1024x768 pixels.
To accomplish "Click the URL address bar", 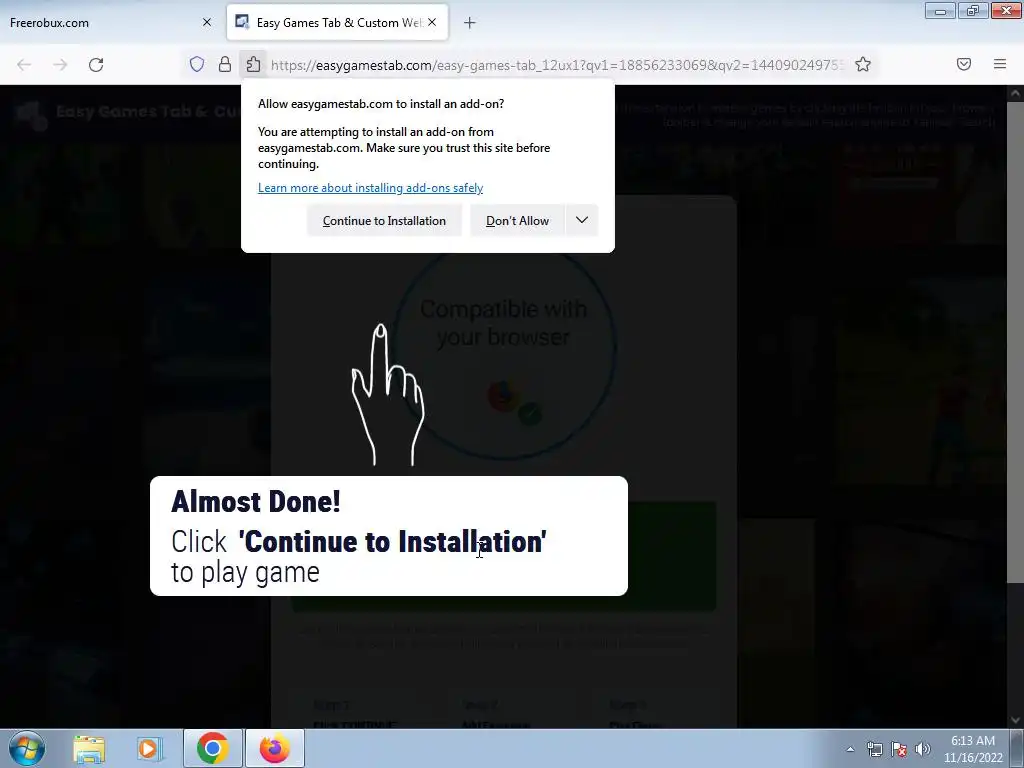I will pos(558,65).
